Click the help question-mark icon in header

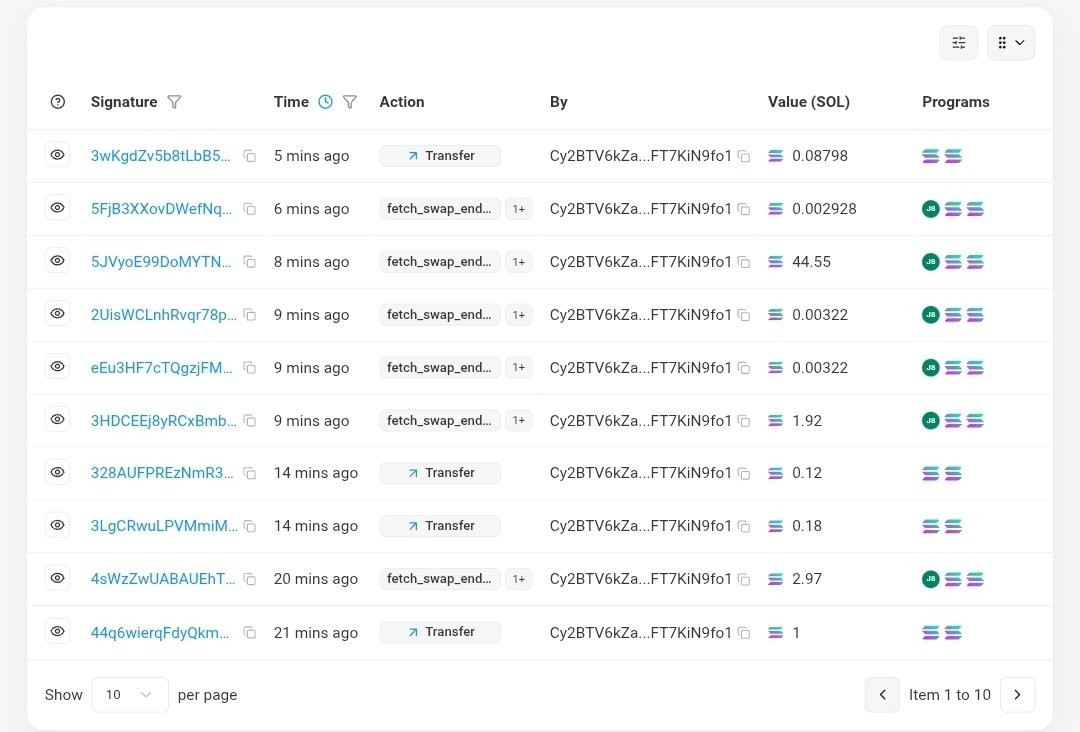(x=58, y=102)
